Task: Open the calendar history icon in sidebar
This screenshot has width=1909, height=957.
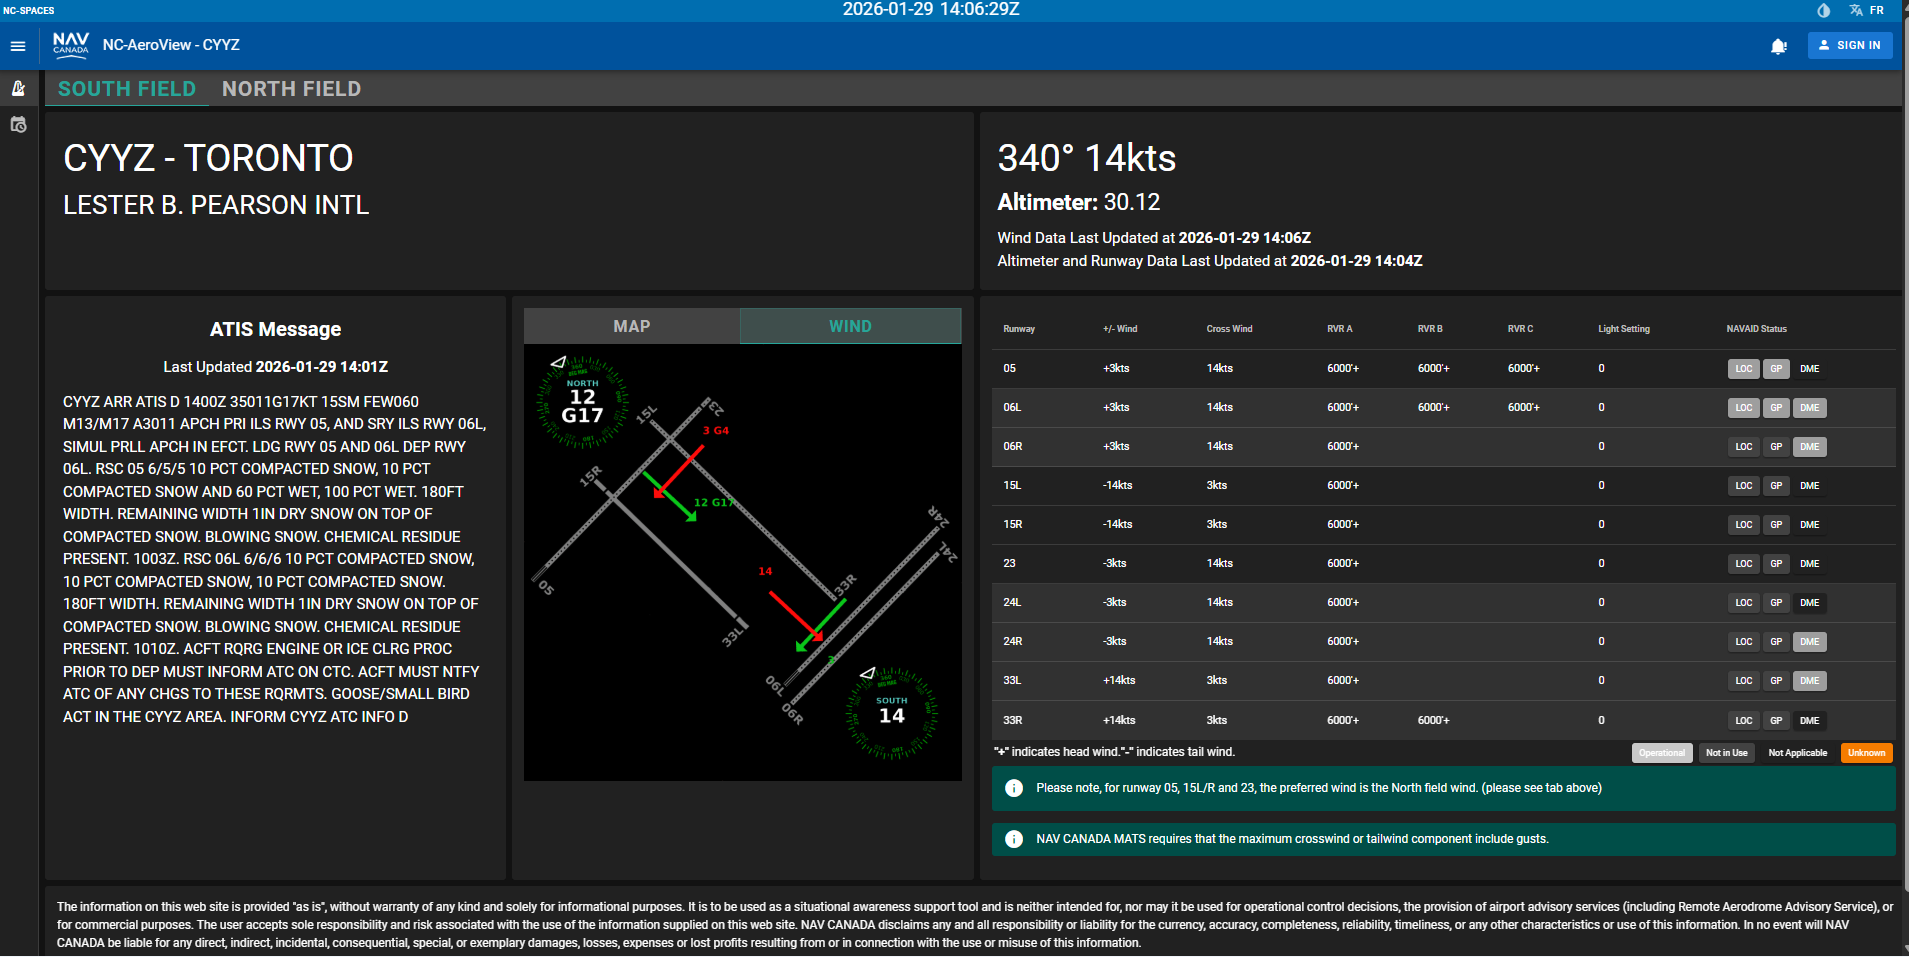Action: tap(18, 124)
